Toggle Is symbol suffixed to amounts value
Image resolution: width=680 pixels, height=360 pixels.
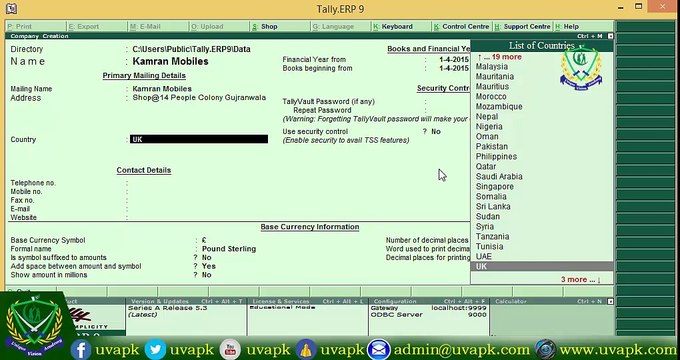(206, 258)
